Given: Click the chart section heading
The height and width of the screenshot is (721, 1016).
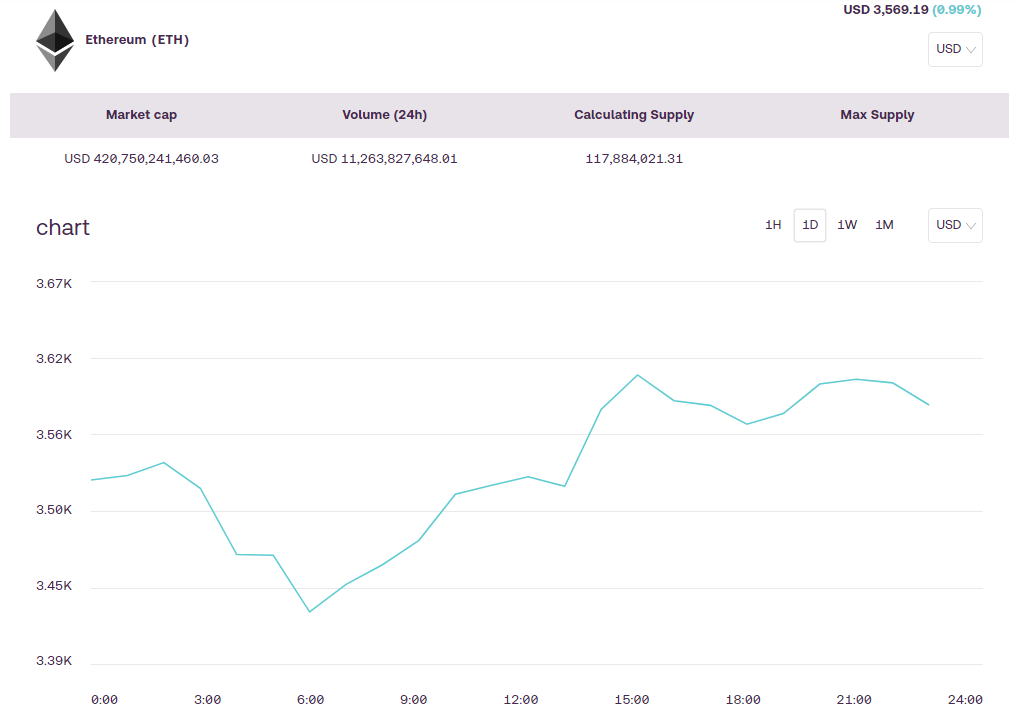Looking at the screenshot, I should 63,228.
